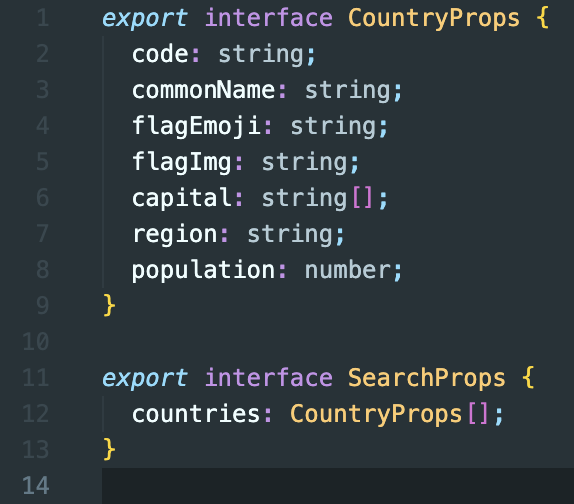
Task: Click line number 6 in the gutter
Action: tap(43, 198)
